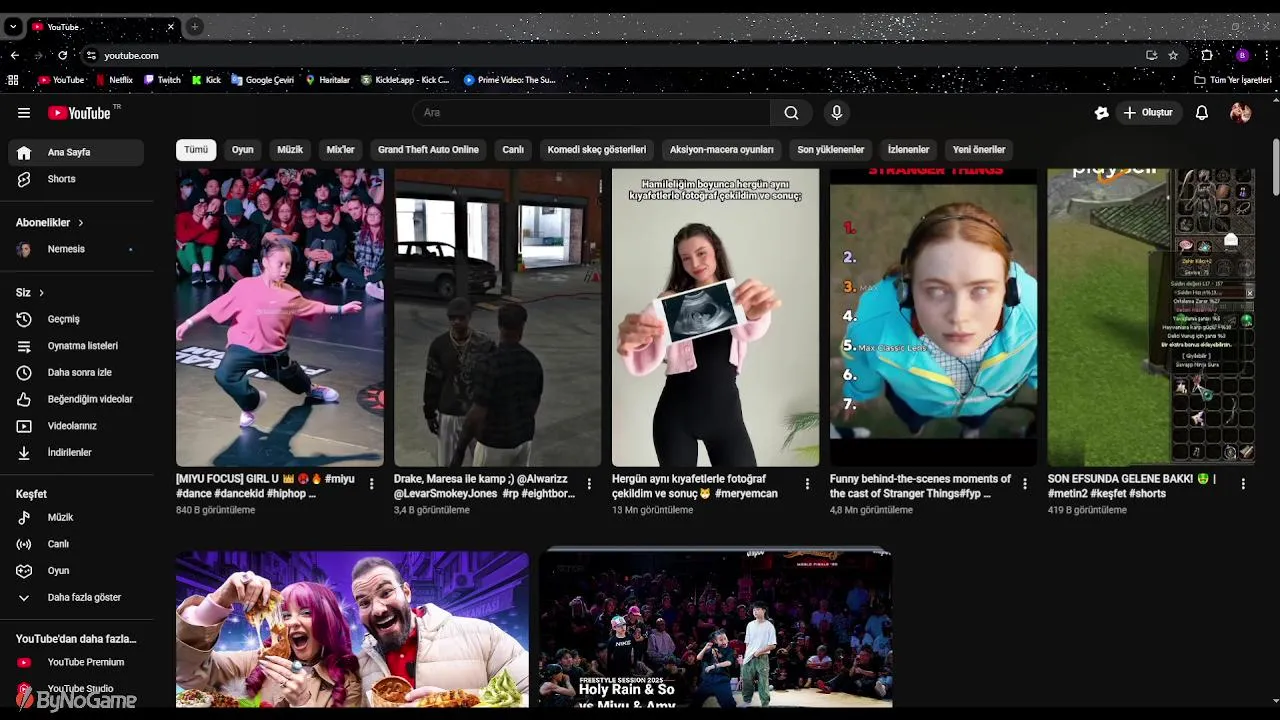This screenshot has height=720, width=1280.
Task: Open Oyun under Keşfet
Action: [x=76, y=570]
